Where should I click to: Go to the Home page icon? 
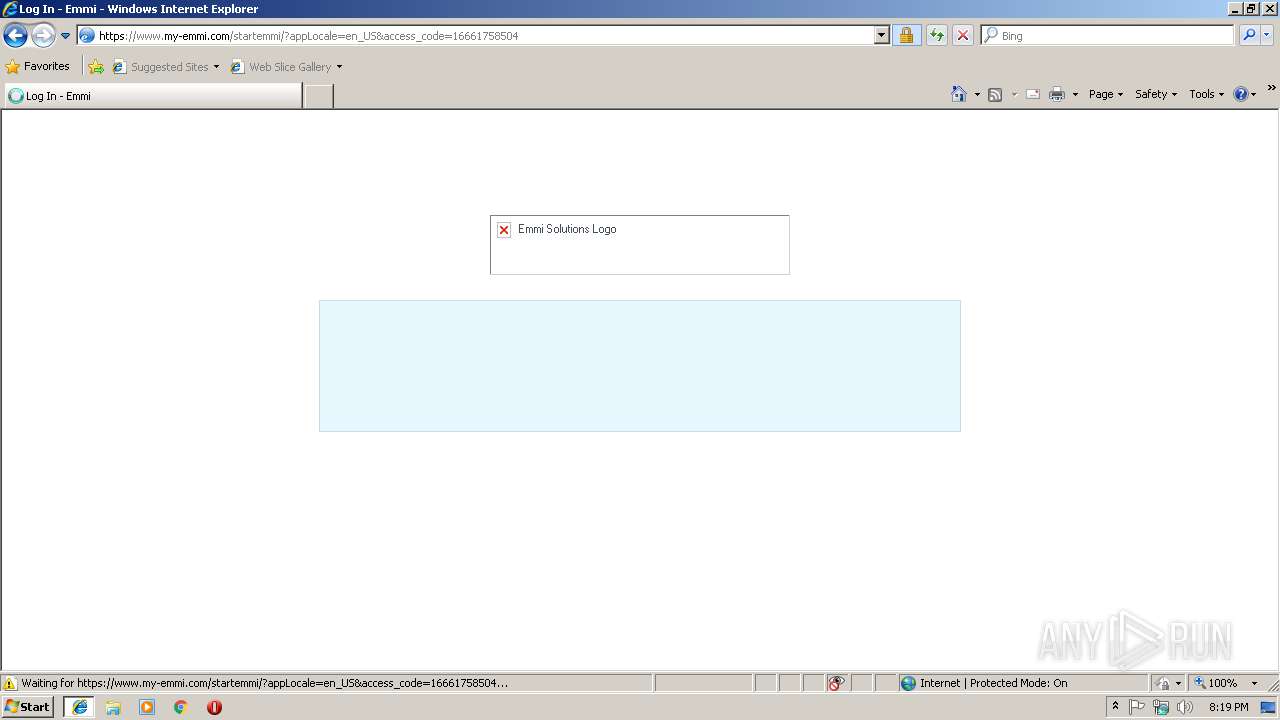(959, 94)
